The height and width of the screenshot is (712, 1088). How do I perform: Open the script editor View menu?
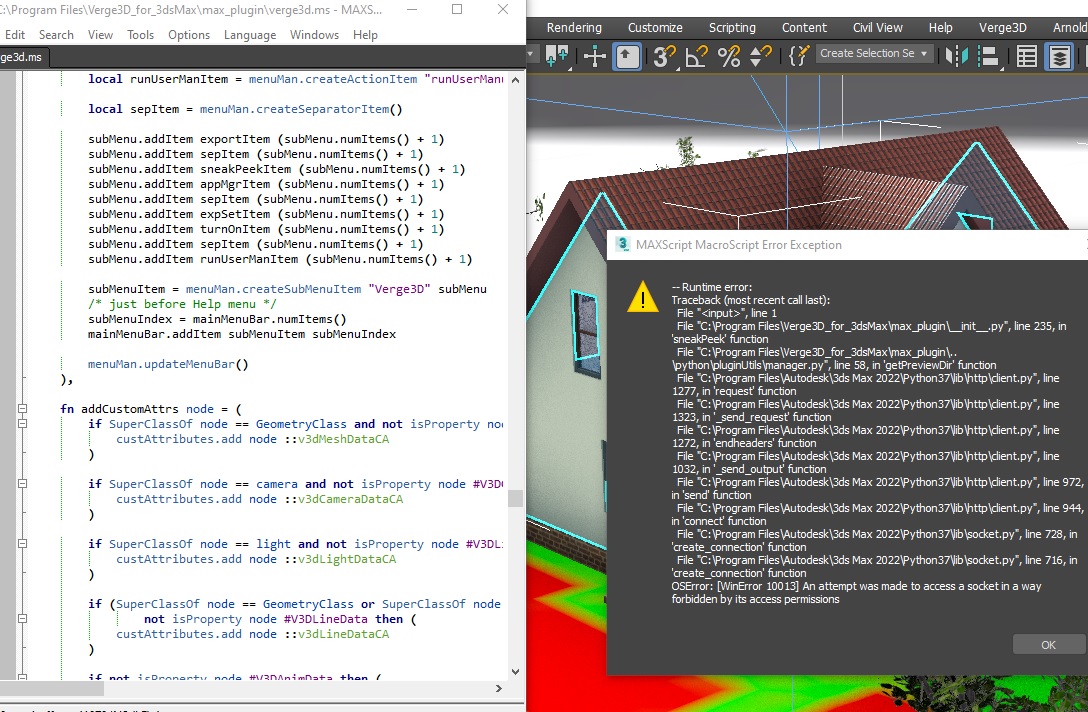point(100,35)
